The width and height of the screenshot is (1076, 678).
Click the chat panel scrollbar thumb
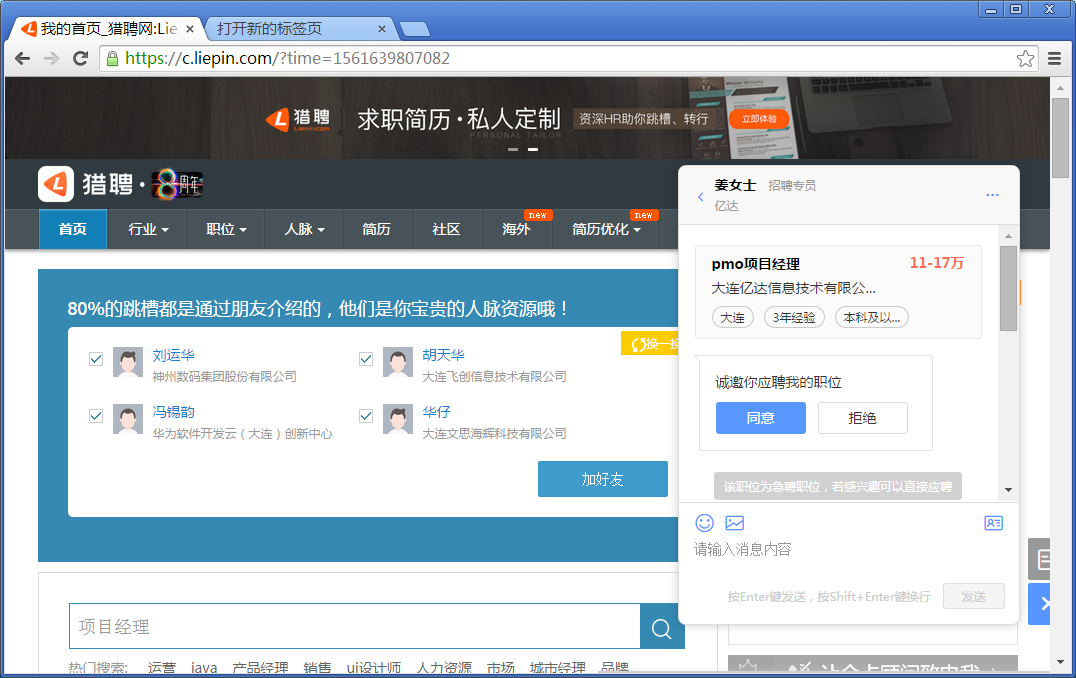[1008, 288]
